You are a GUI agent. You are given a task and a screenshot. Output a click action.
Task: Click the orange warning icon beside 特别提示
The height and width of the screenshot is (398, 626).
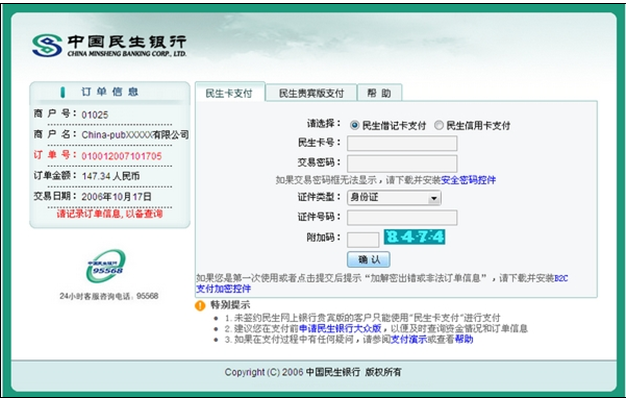click(x=200, y=306)
